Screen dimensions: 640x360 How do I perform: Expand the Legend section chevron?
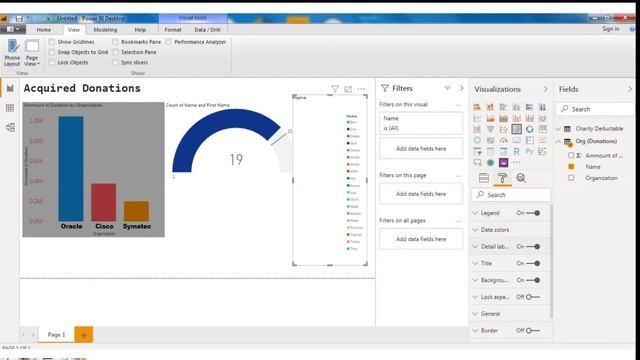[475, 213]
